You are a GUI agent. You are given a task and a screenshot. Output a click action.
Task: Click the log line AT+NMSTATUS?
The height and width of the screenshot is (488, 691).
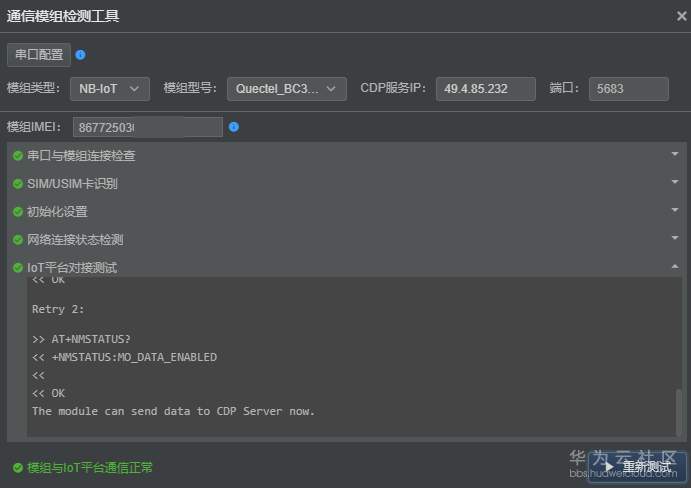pos(81,339)
